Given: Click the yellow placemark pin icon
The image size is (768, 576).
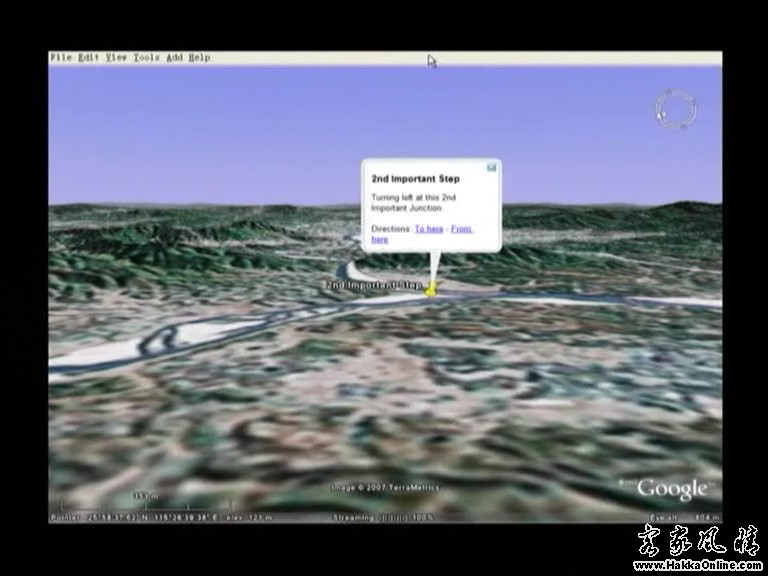Looking at the screenshot, I should 431,290.
